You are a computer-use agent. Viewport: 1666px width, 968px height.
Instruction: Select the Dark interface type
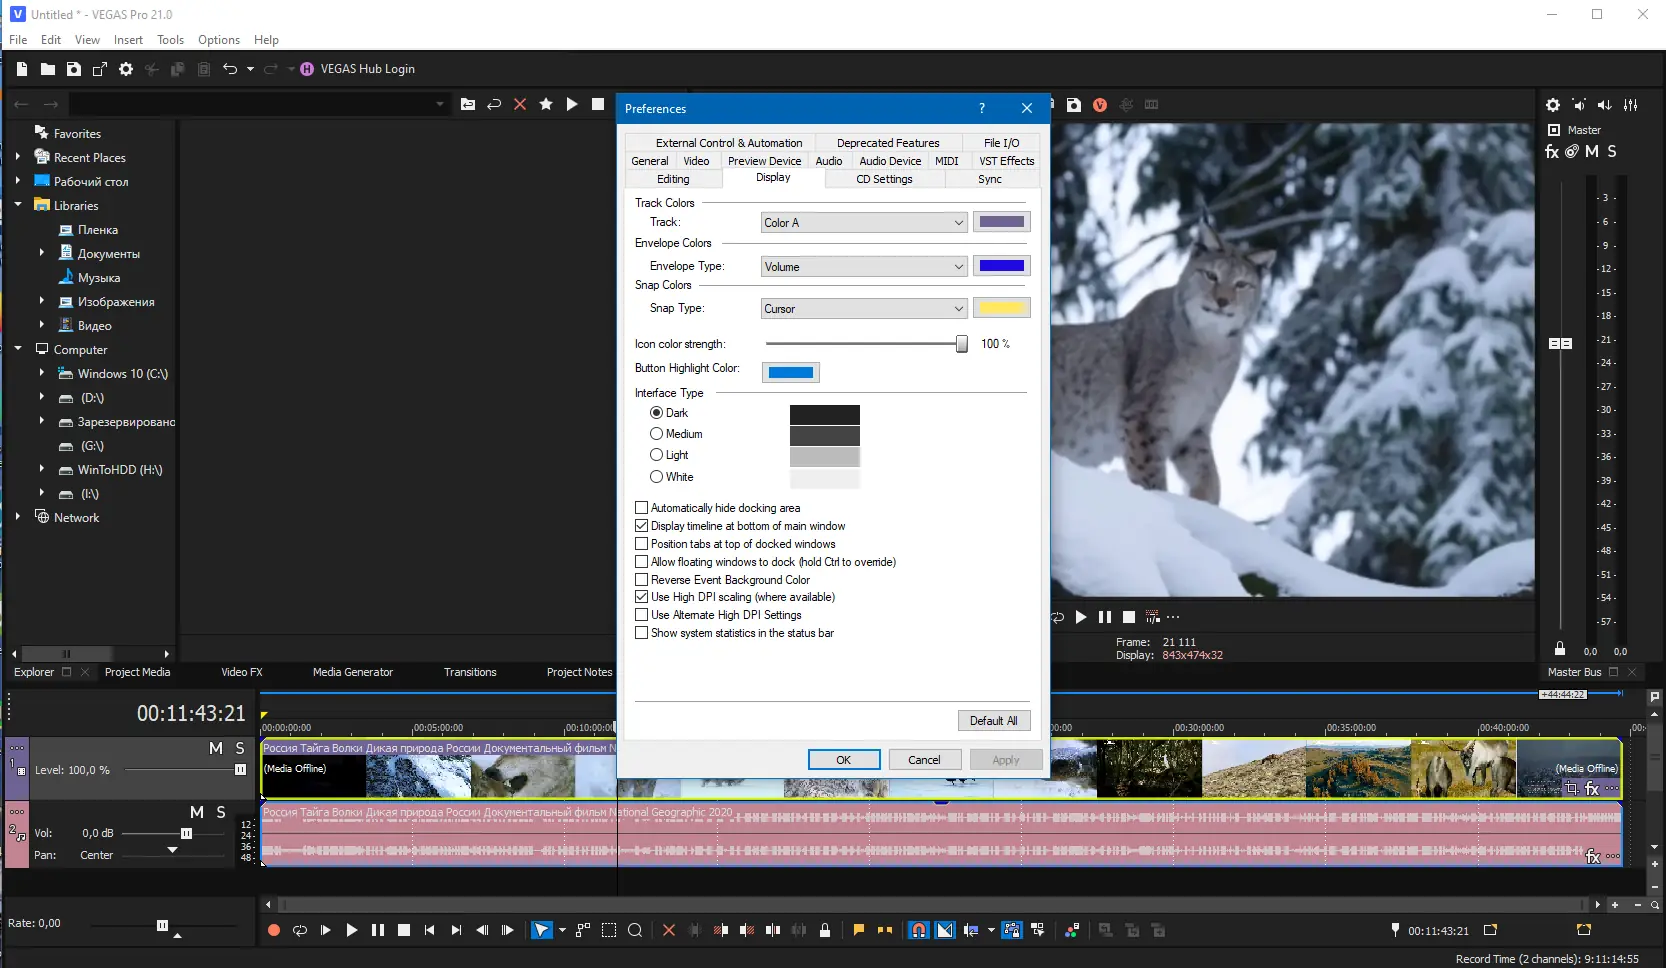656,413
